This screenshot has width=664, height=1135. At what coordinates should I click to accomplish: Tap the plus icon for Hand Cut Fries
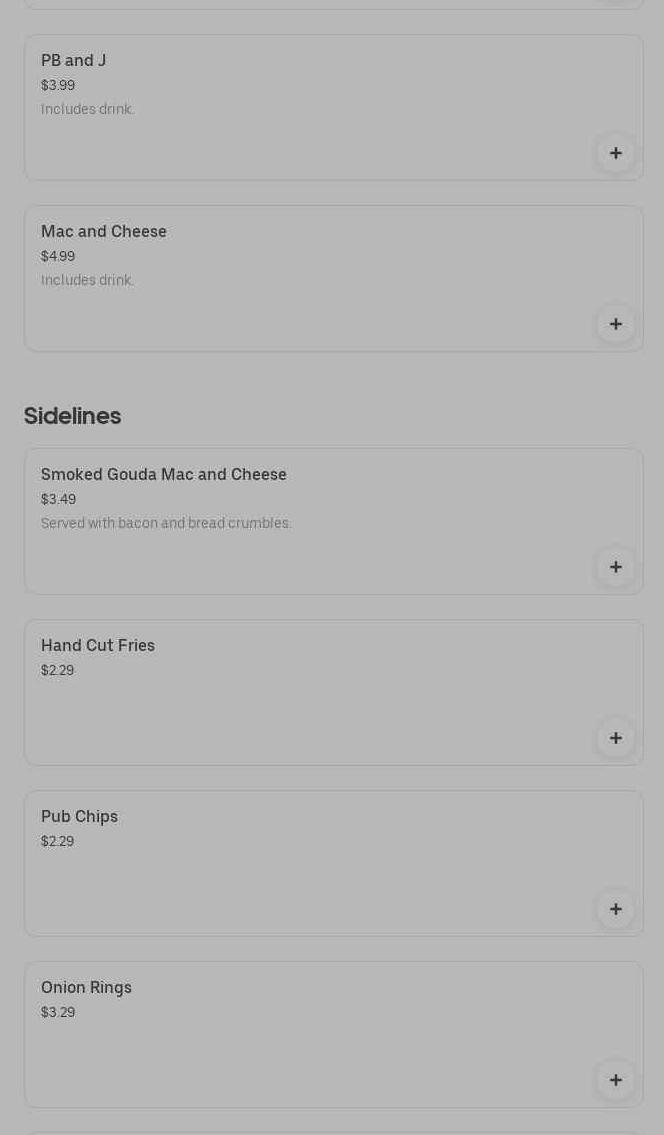[x=615, y=738]
